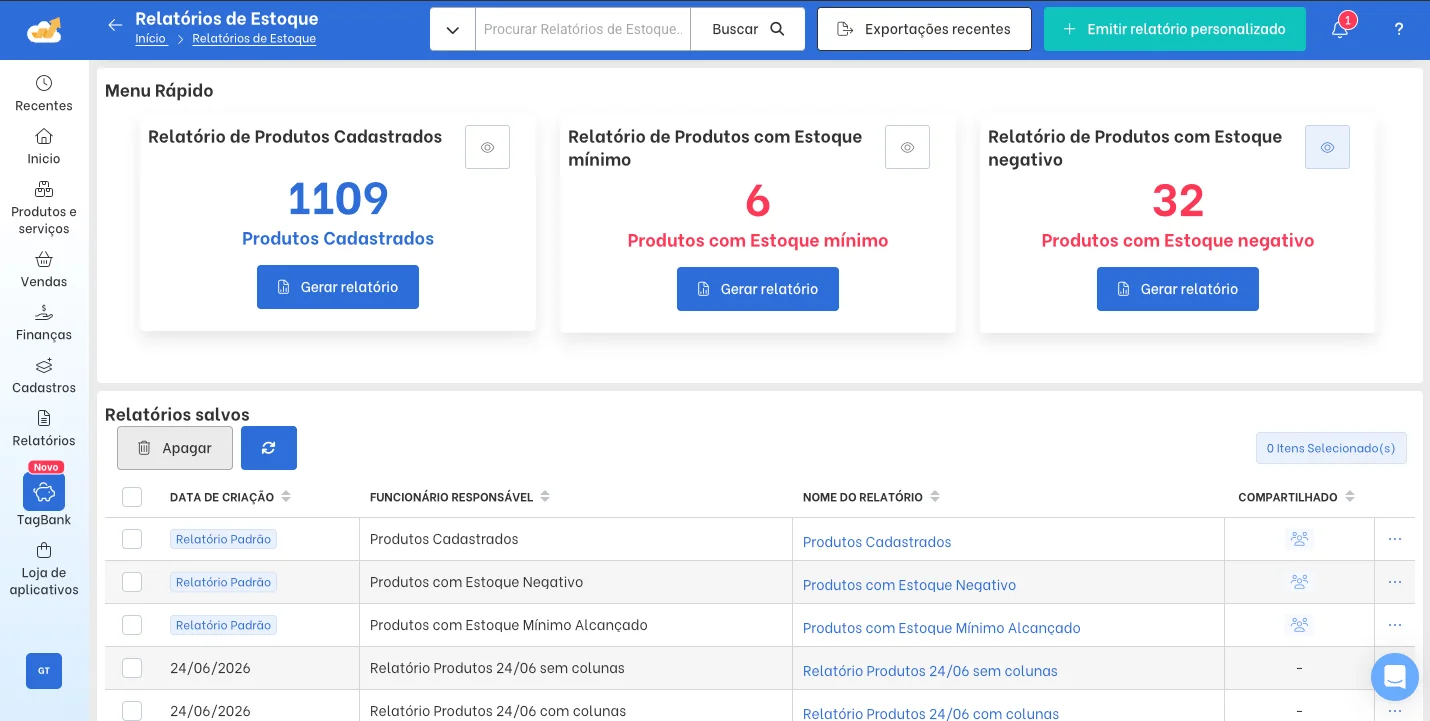Open Vendas in the sidebar
The height and width of the screenshot is (721, 1430).
pyautogui.click(x=44, y=269)
